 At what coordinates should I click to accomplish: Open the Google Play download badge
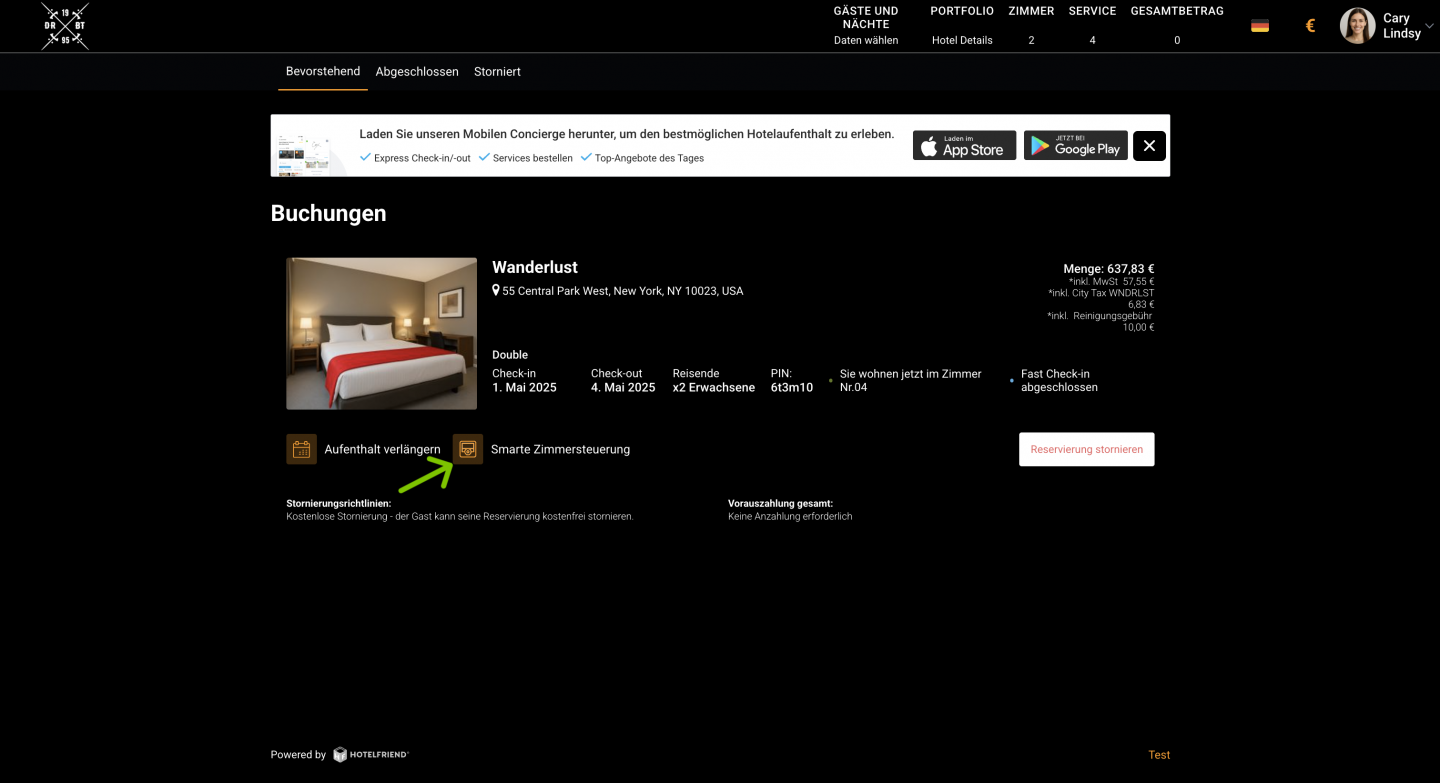1076,146
